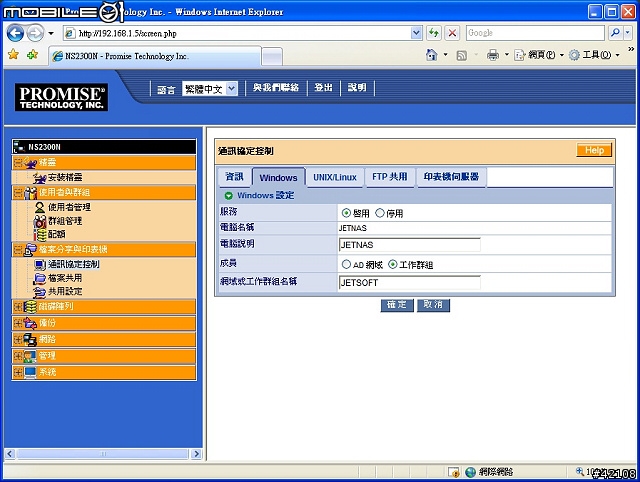Collapse the 檔案分享與印表機 tree section
Image resolution: width=640 pixels, height=482 pixels.
(18, 249)
